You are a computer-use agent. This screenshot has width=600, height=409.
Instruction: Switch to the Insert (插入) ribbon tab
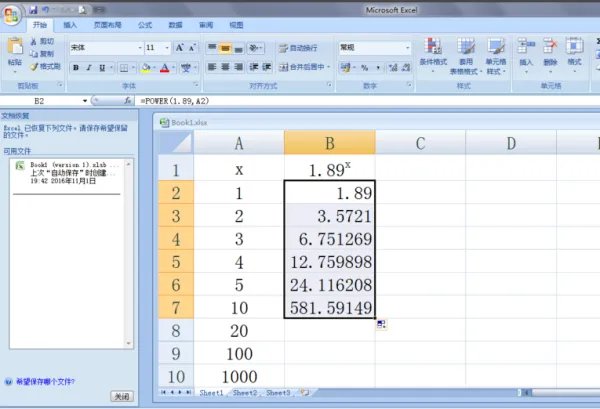pos(69,23)
